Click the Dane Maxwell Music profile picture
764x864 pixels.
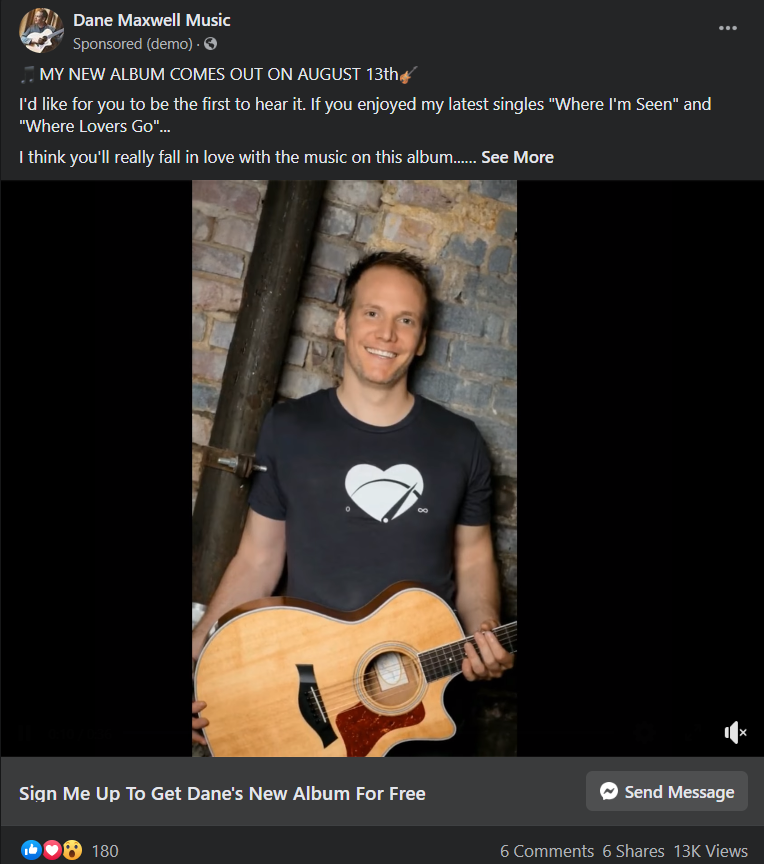pos(41,30)
